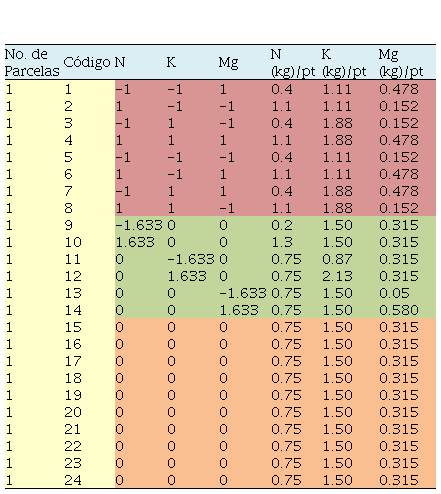Select the "Mg (kg)/pt" header cell
The width and height of the screenshot is (441, 494).
(401, 62)
